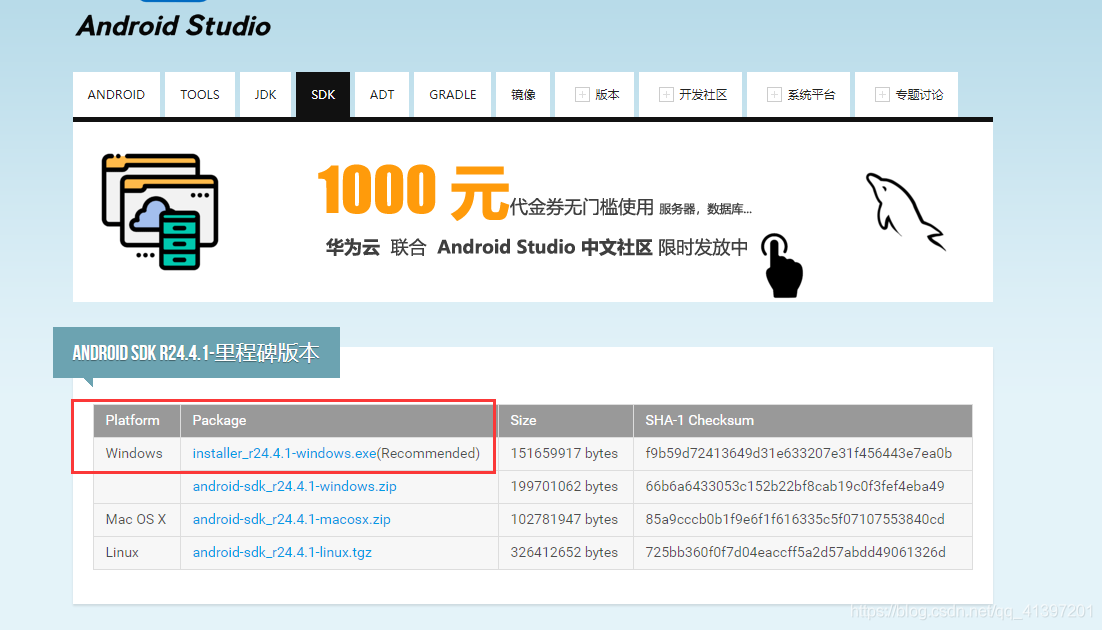Open the ADT tab
Image resolution: width=1102 pixels, height=630 pixels.
(x=382, y=94)
